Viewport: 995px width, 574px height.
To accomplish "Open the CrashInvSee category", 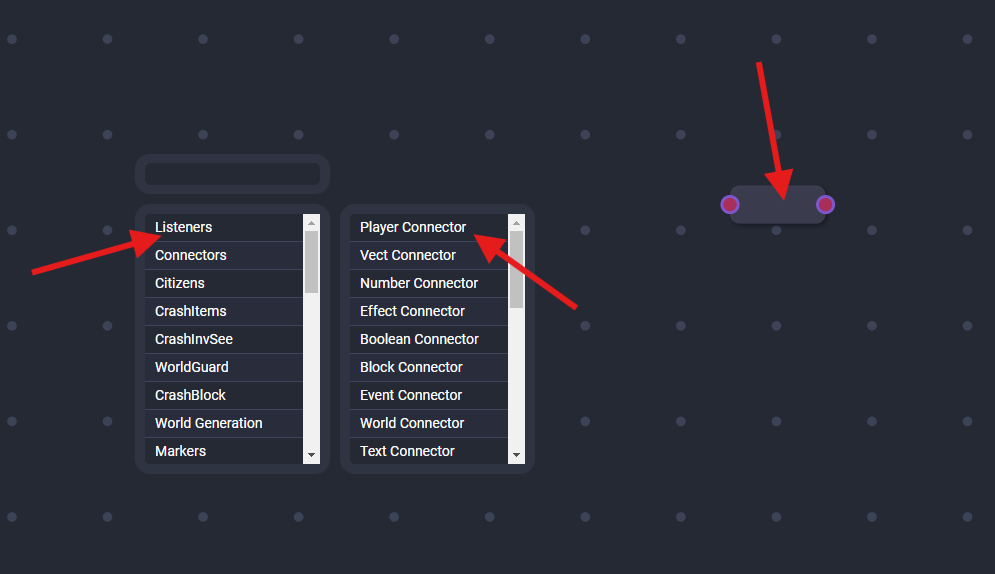I will [223, 339].
